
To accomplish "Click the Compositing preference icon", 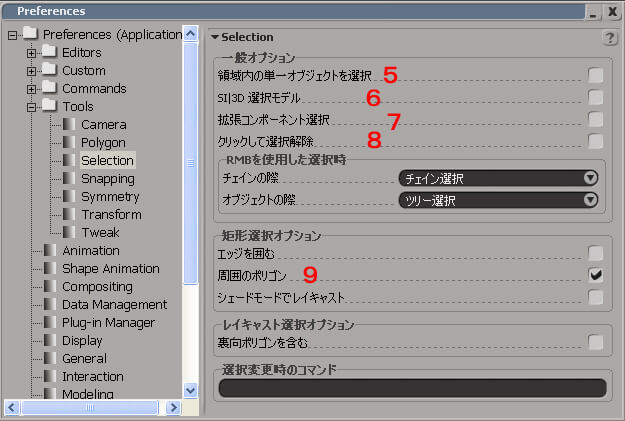I will pyautogui.click(x=50, y=286).
